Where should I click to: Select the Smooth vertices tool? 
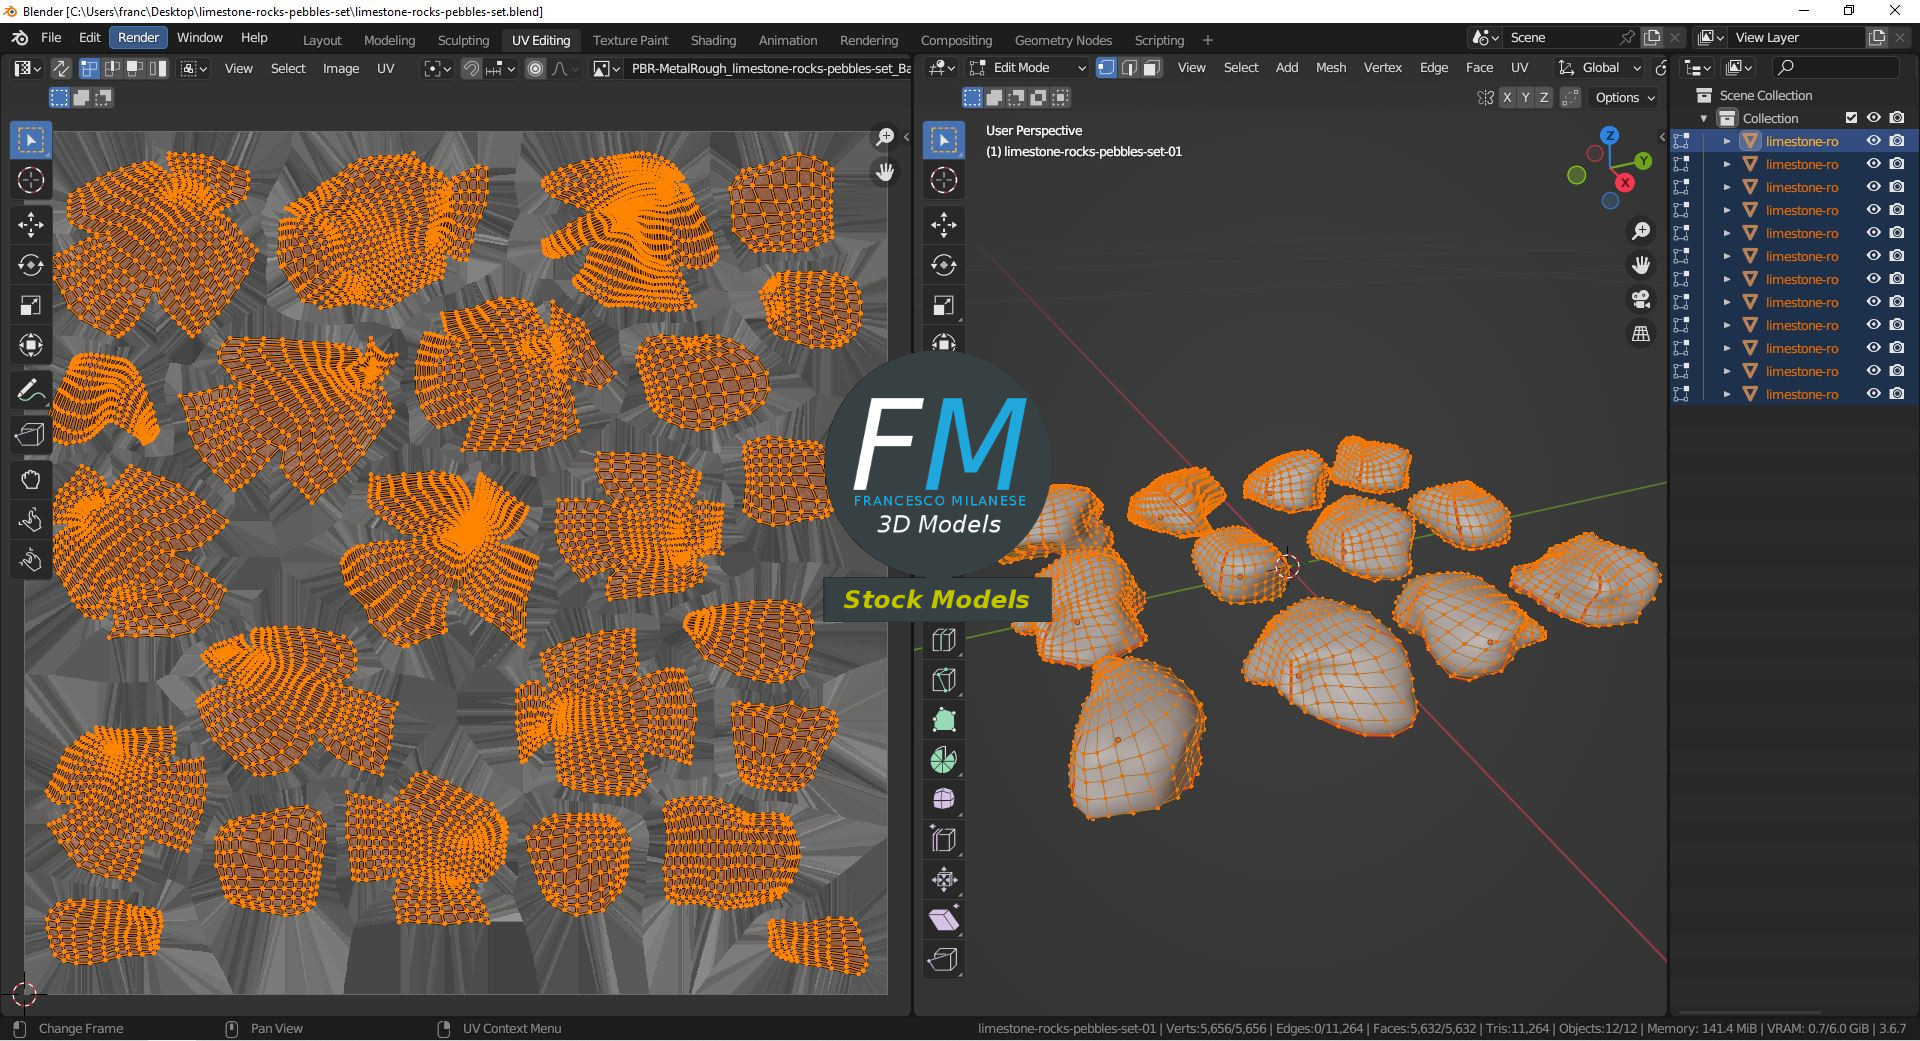[944, 800]
